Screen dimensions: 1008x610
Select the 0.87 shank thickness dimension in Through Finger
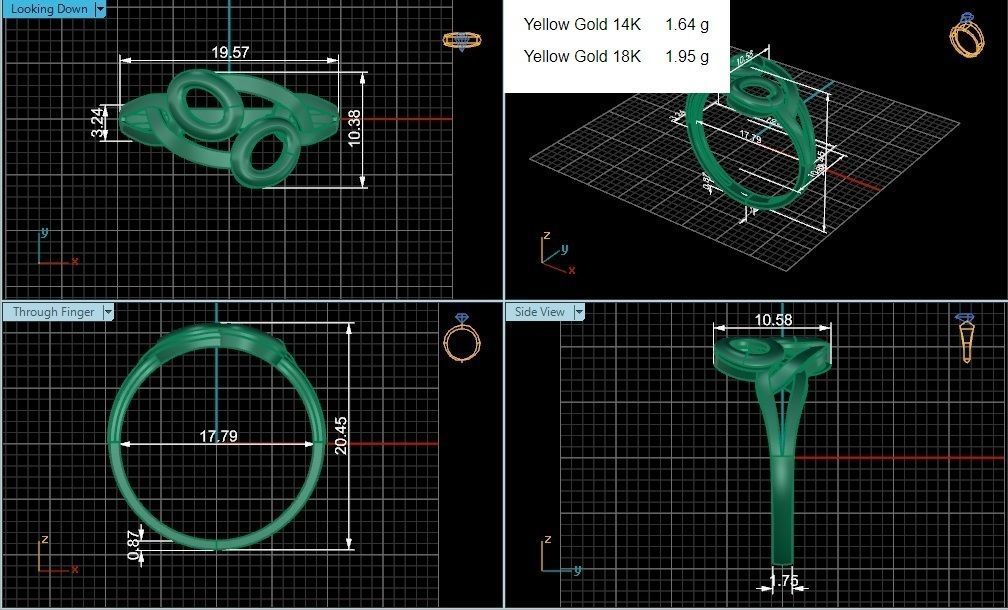[x=134, y=544]
